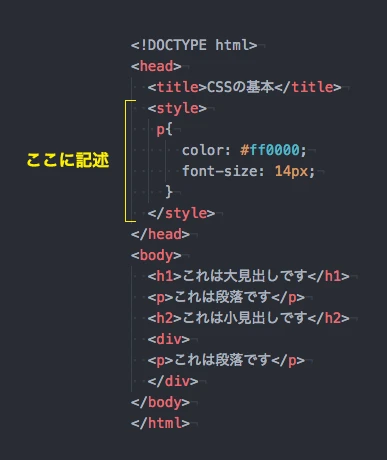387x460 pixels.
Task: Click the closing </div> tag
Action: (x=173, y=381)
